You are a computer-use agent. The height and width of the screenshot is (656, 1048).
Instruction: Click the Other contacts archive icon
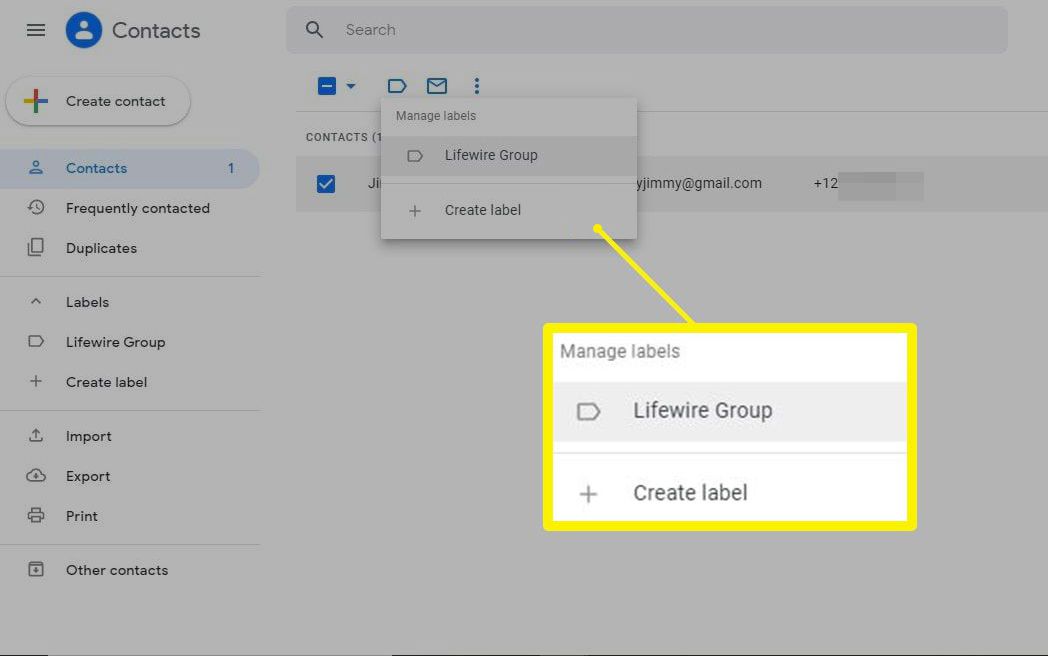click(x=36, y=569)
